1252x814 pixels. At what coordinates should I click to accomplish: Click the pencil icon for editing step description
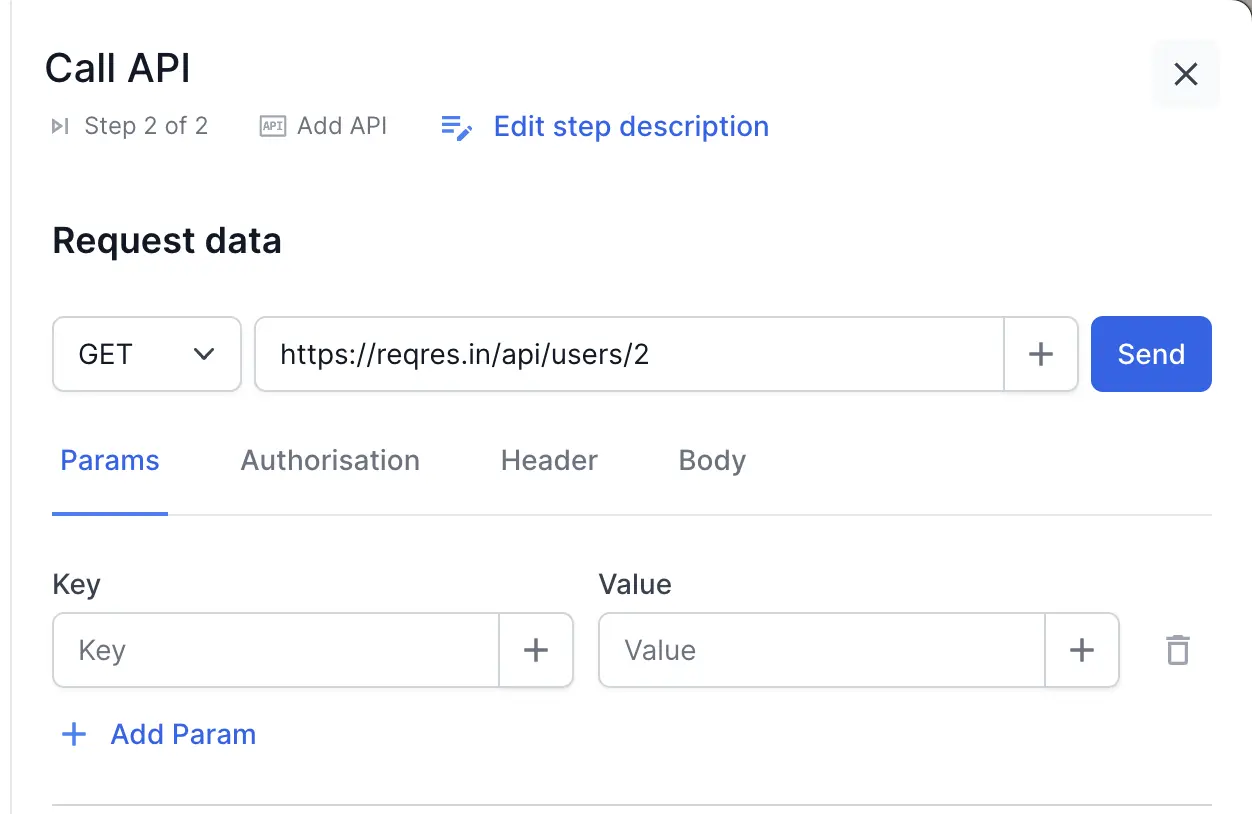(x=457, y=128)
